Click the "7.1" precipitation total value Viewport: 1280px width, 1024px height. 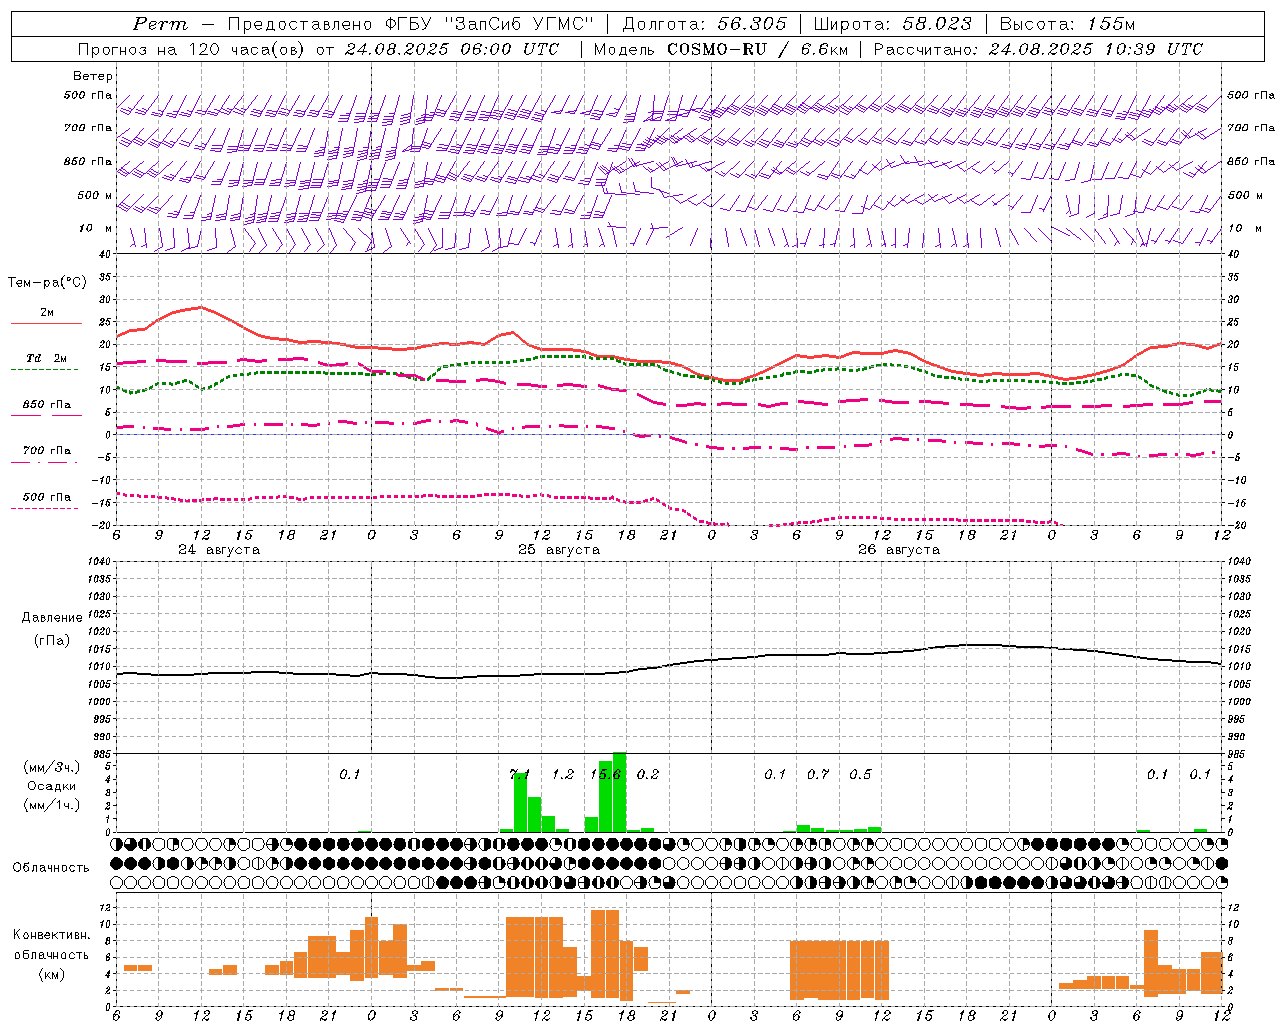[x=520, y=775]
